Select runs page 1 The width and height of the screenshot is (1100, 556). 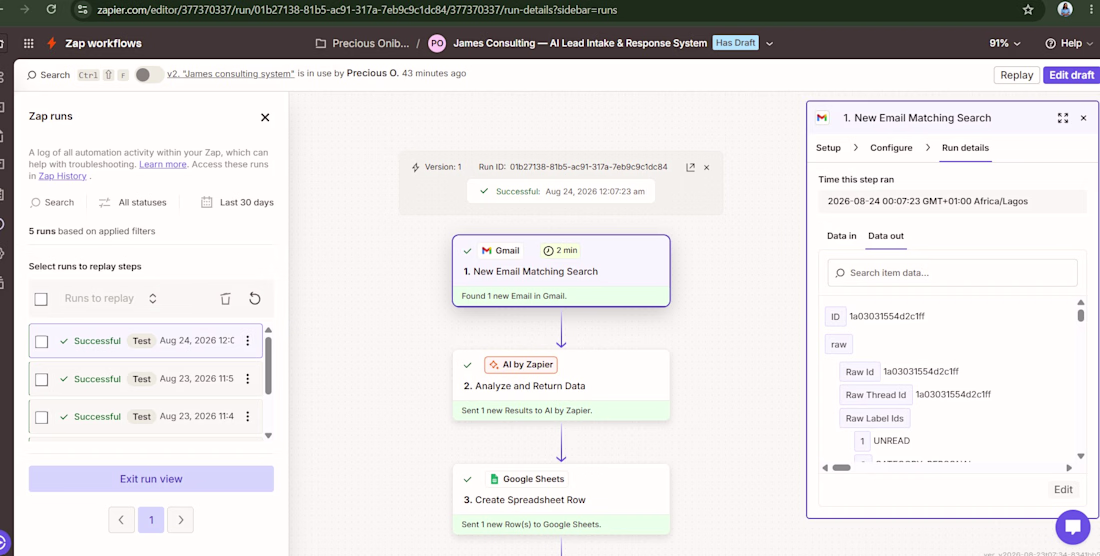151,520
